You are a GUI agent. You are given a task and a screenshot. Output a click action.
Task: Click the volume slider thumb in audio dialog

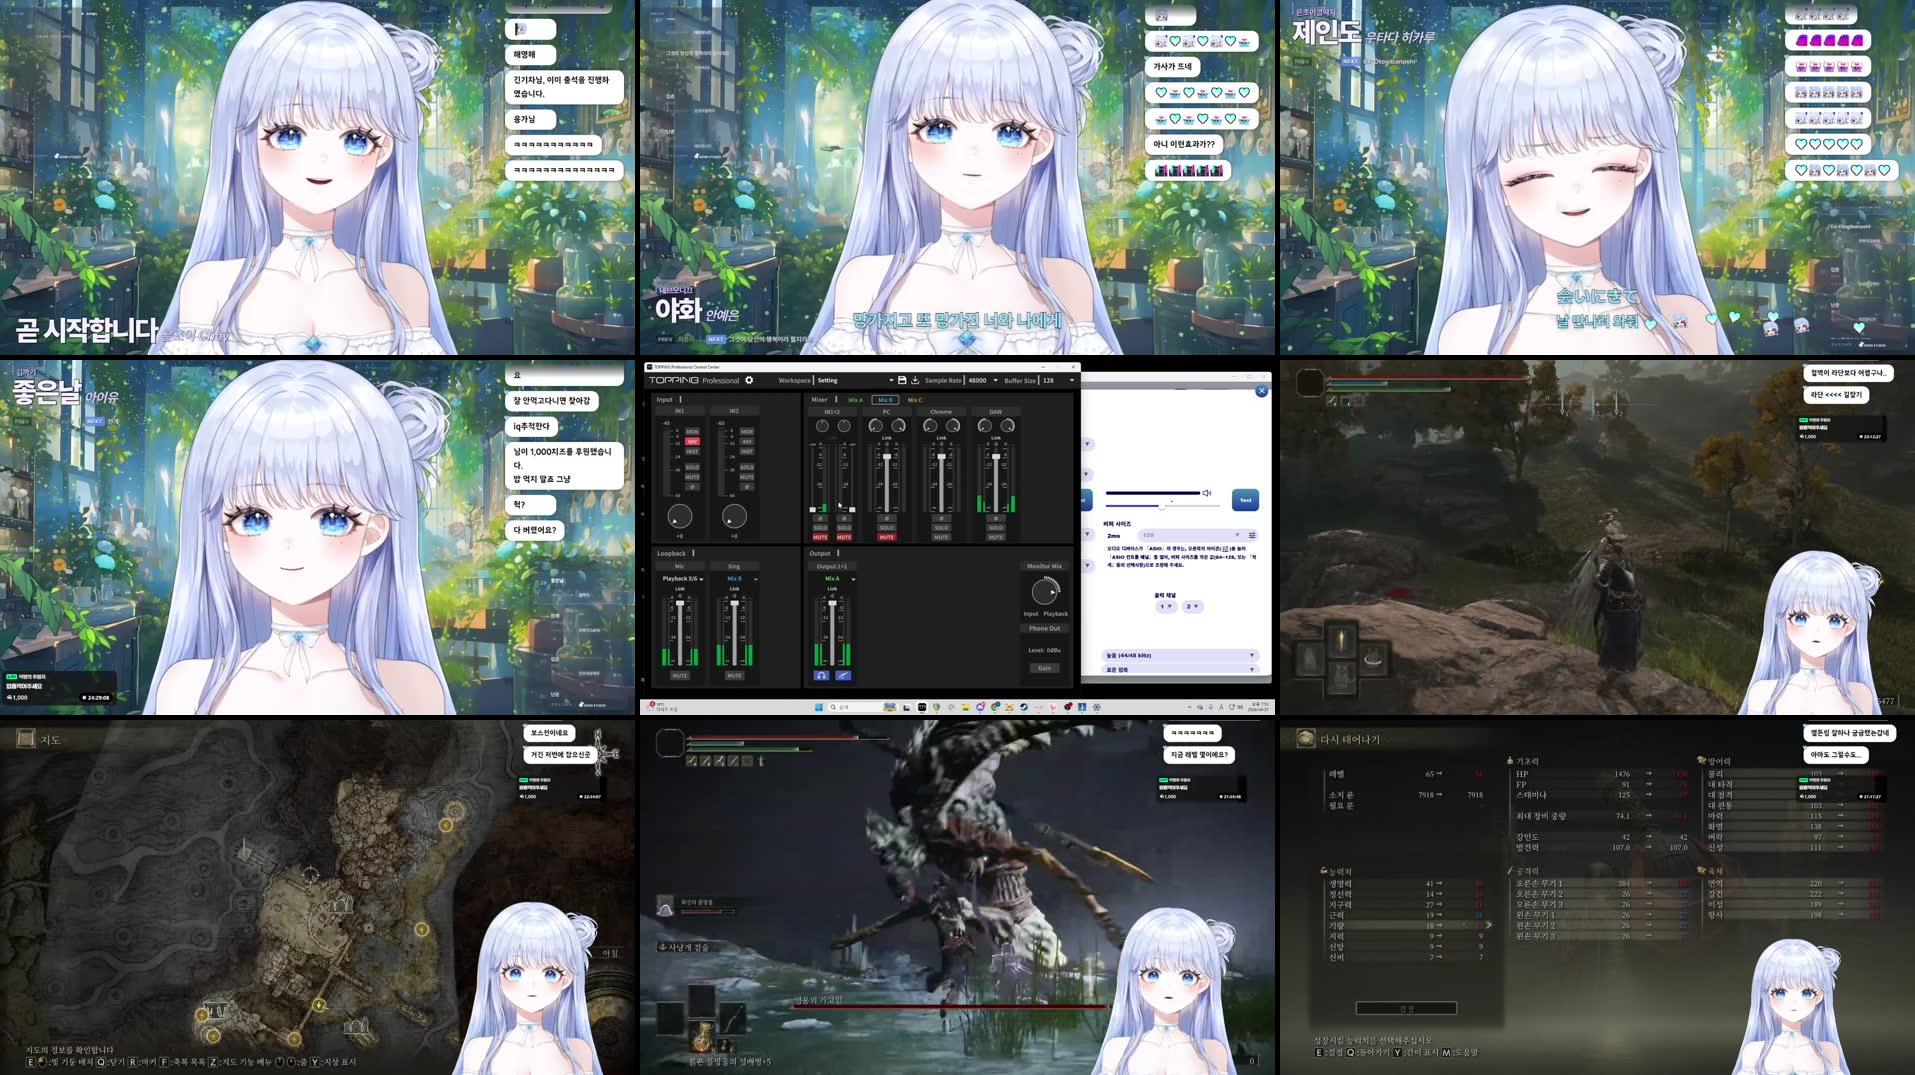[x=1162, y=506]
